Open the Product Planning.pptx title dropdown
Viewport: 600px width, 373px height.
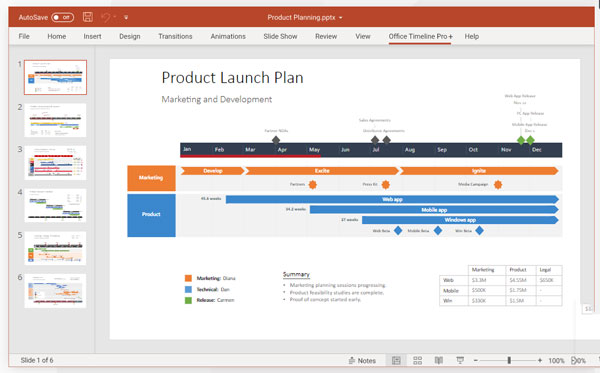coord(341,18)
